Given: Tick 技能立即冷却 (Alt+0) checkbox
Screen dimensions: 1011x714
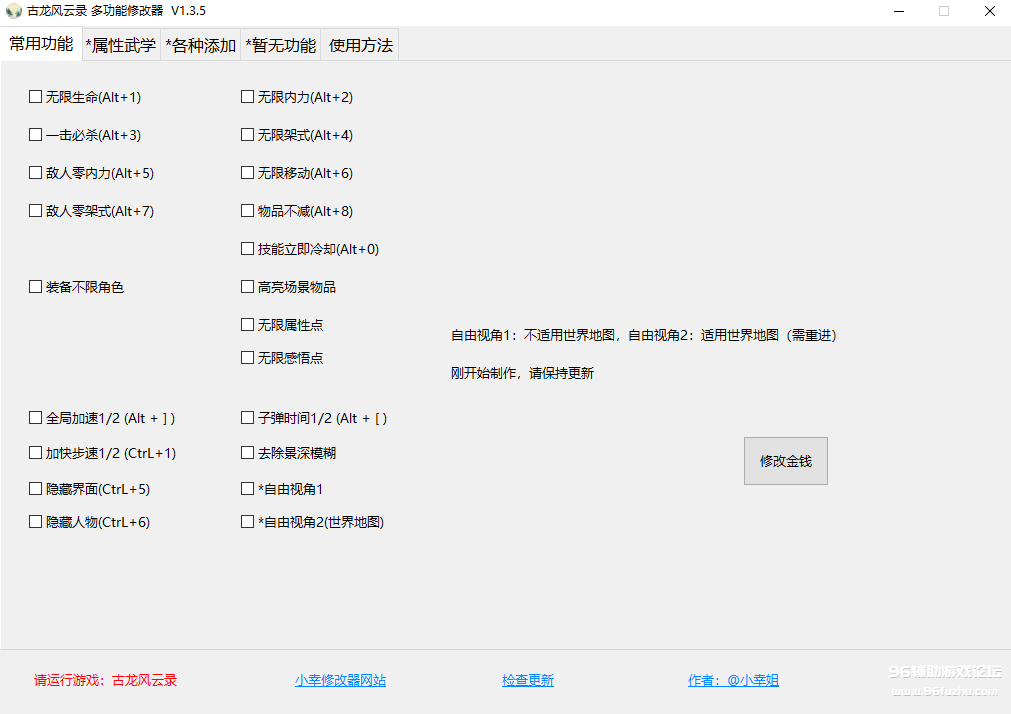Looking at the screenshot, I should (x=248, y=249).
